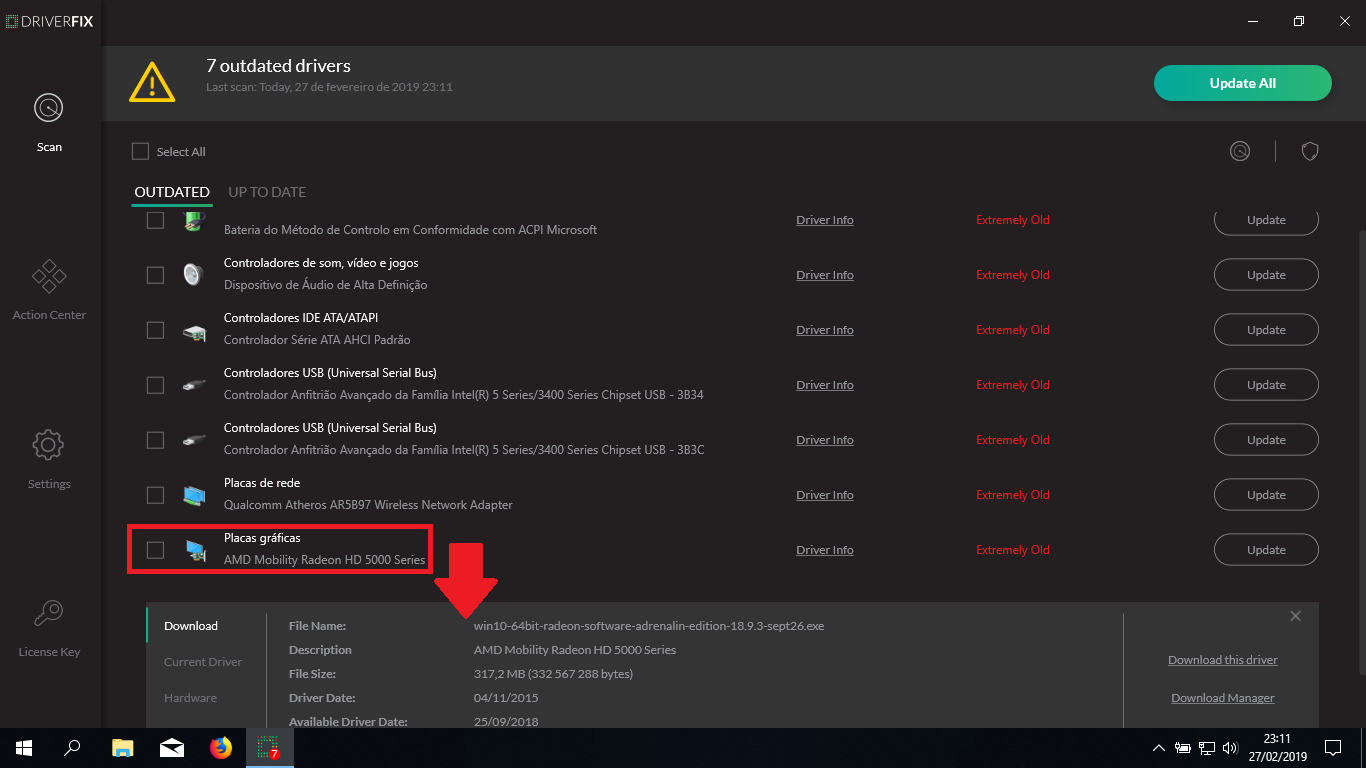Click the power icon in system tray
This screenshot has height=768, width=1366.
coord(1182,748)
